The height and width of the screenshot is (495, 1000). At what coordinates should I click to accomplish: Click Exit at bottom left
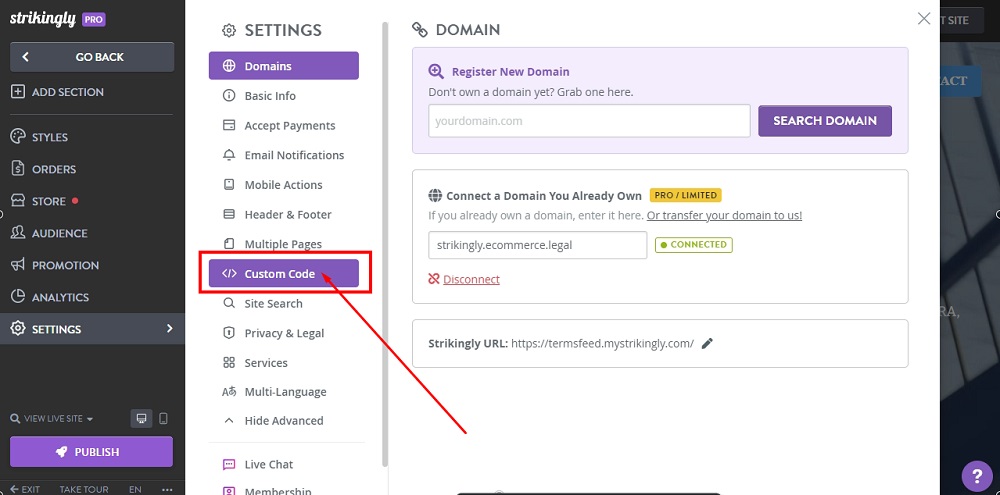click(25, 489)
